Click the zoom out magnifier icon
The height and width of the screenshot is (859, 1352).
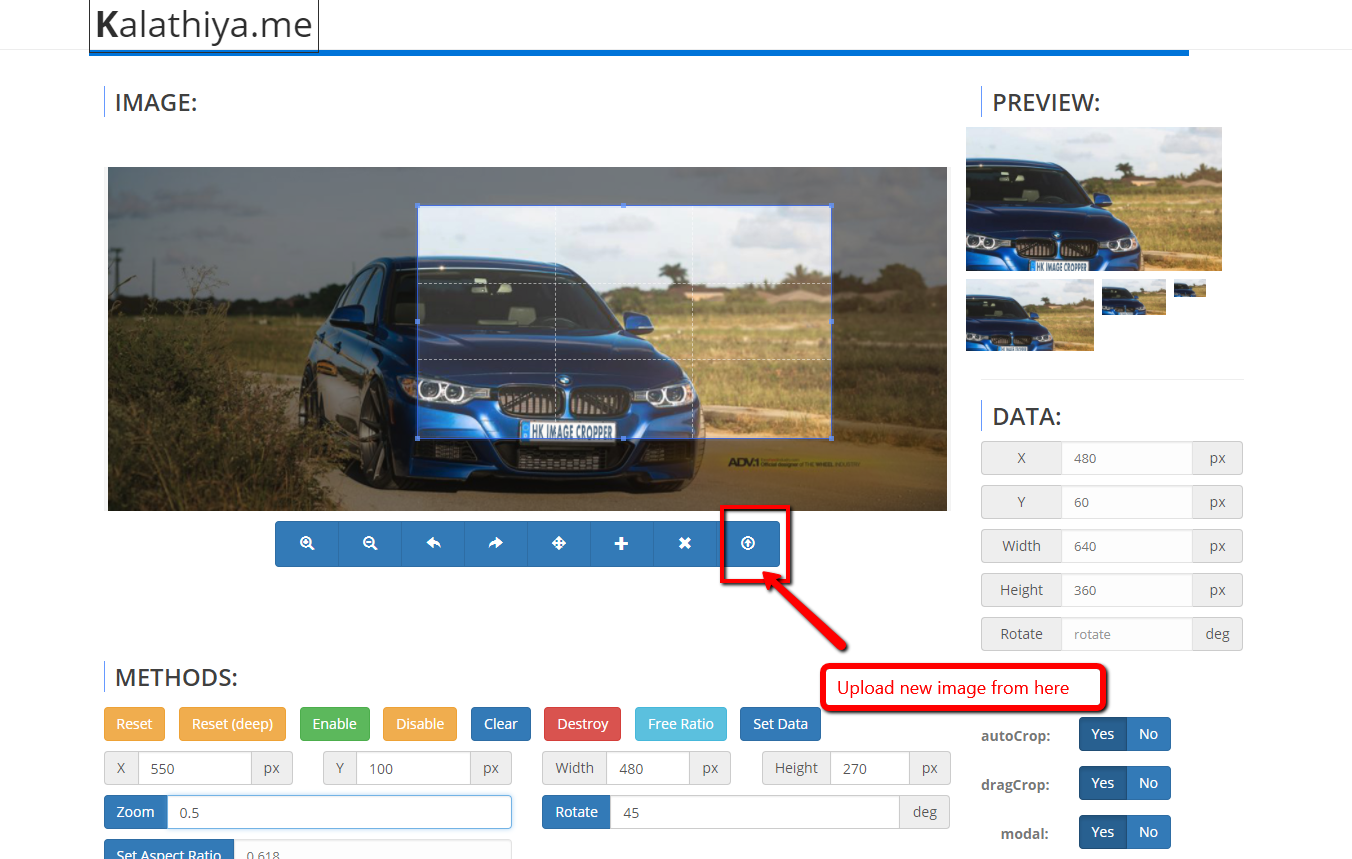[370, 543]
